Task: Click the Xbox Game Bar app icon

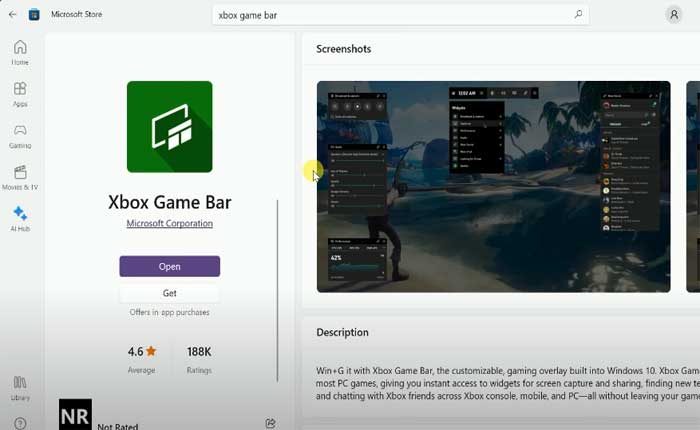Action: [x=170, y=126]
